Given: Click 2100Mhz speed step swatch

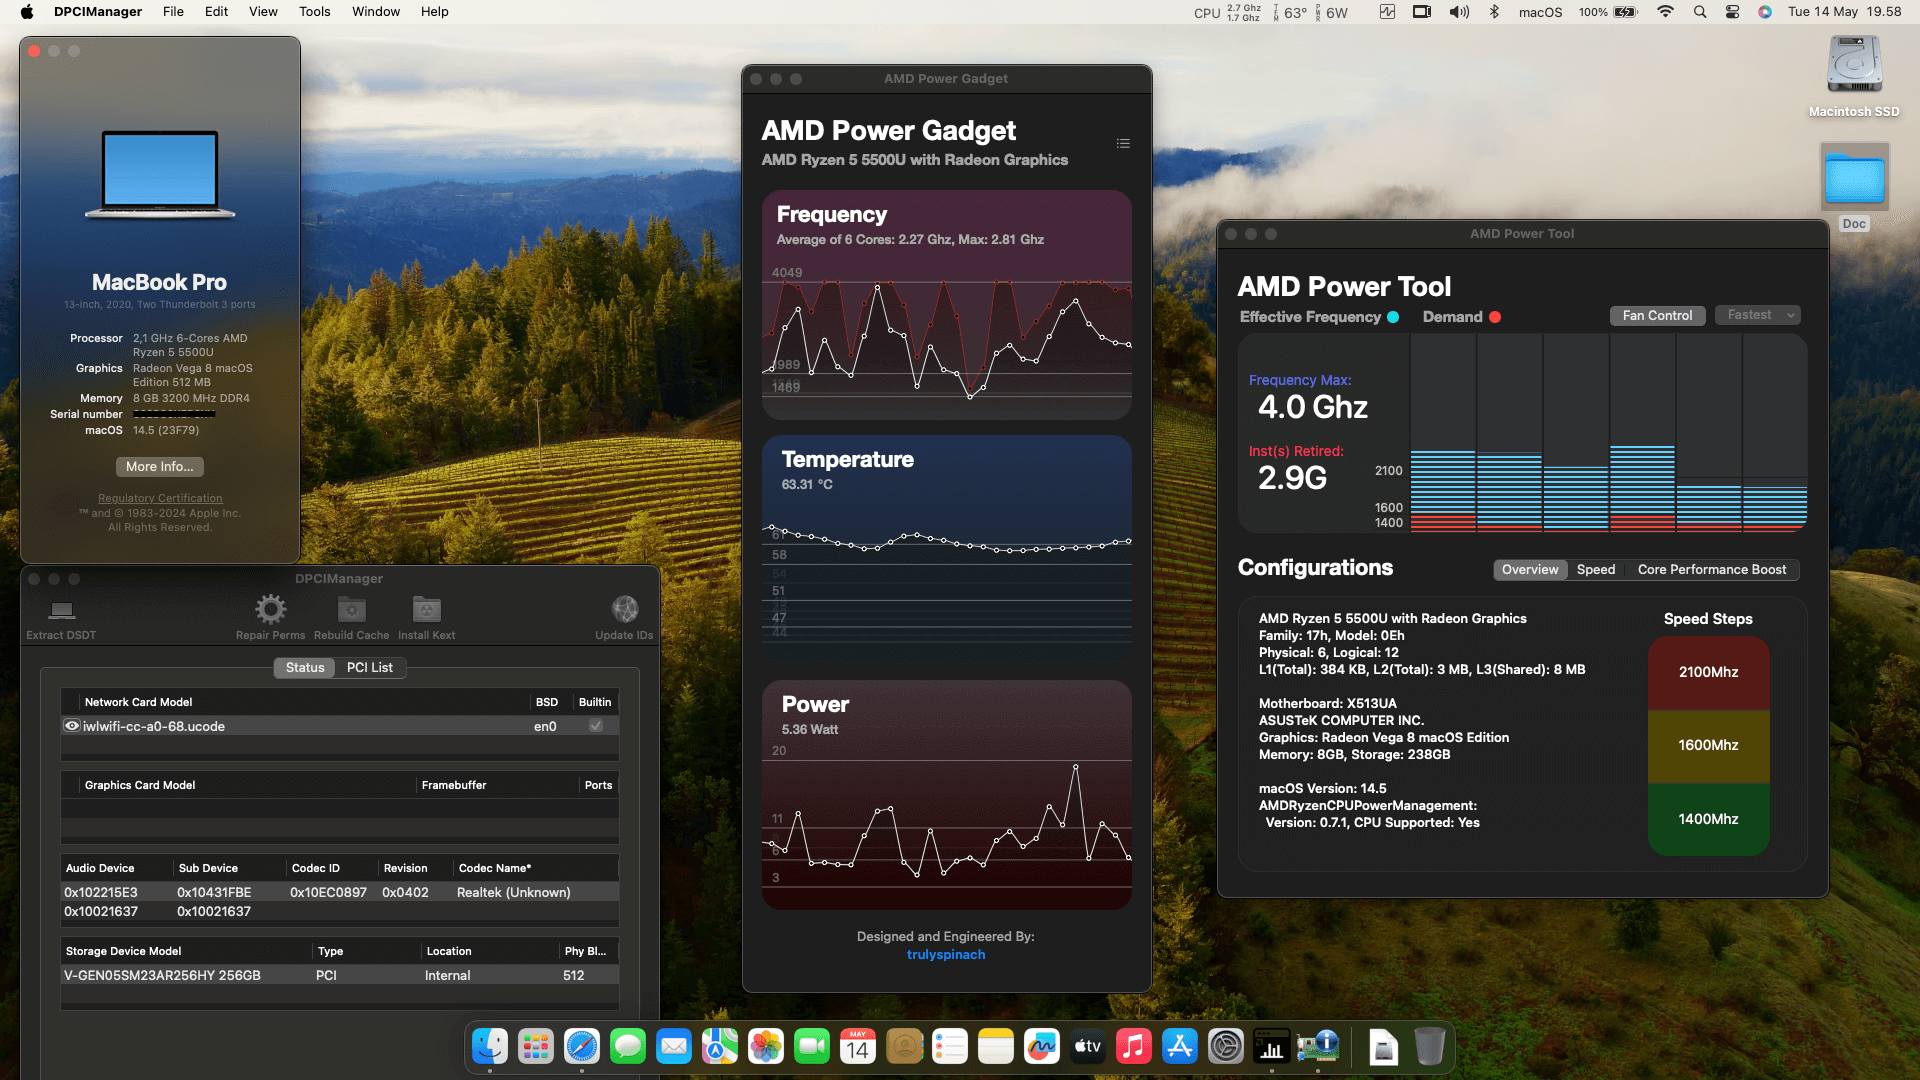Looking at the screenshot, I should point(1708,672).
